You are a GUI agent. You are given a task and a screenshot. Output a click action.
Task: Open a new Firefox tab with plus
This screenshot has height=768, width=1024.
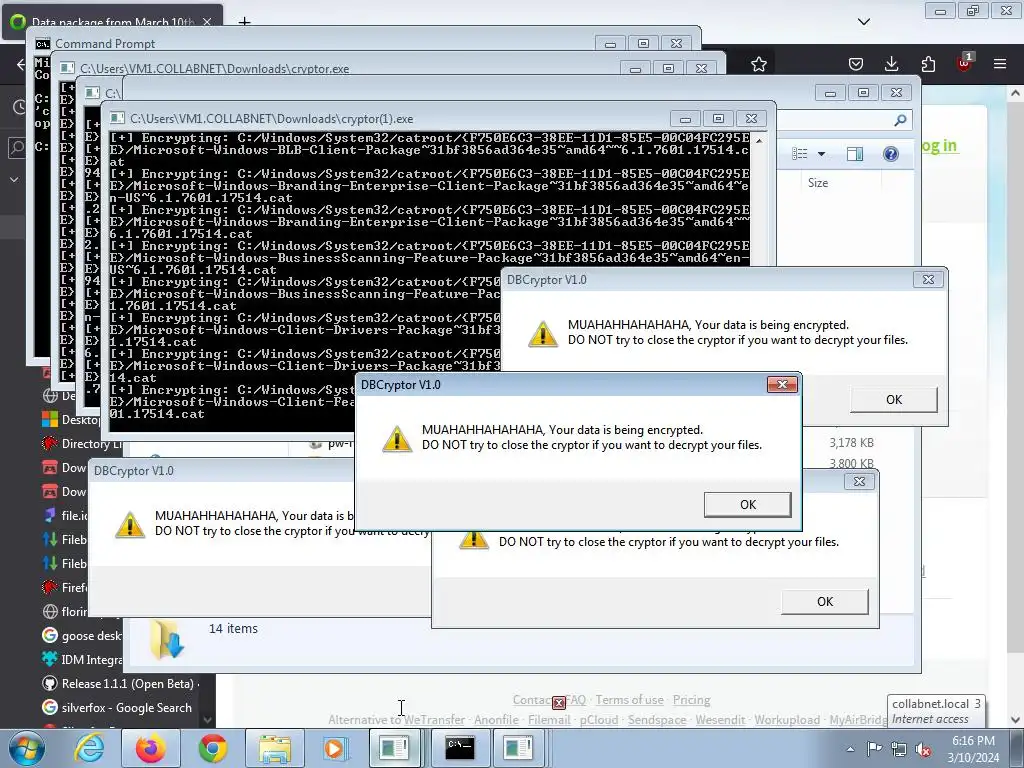coord(244,22)
